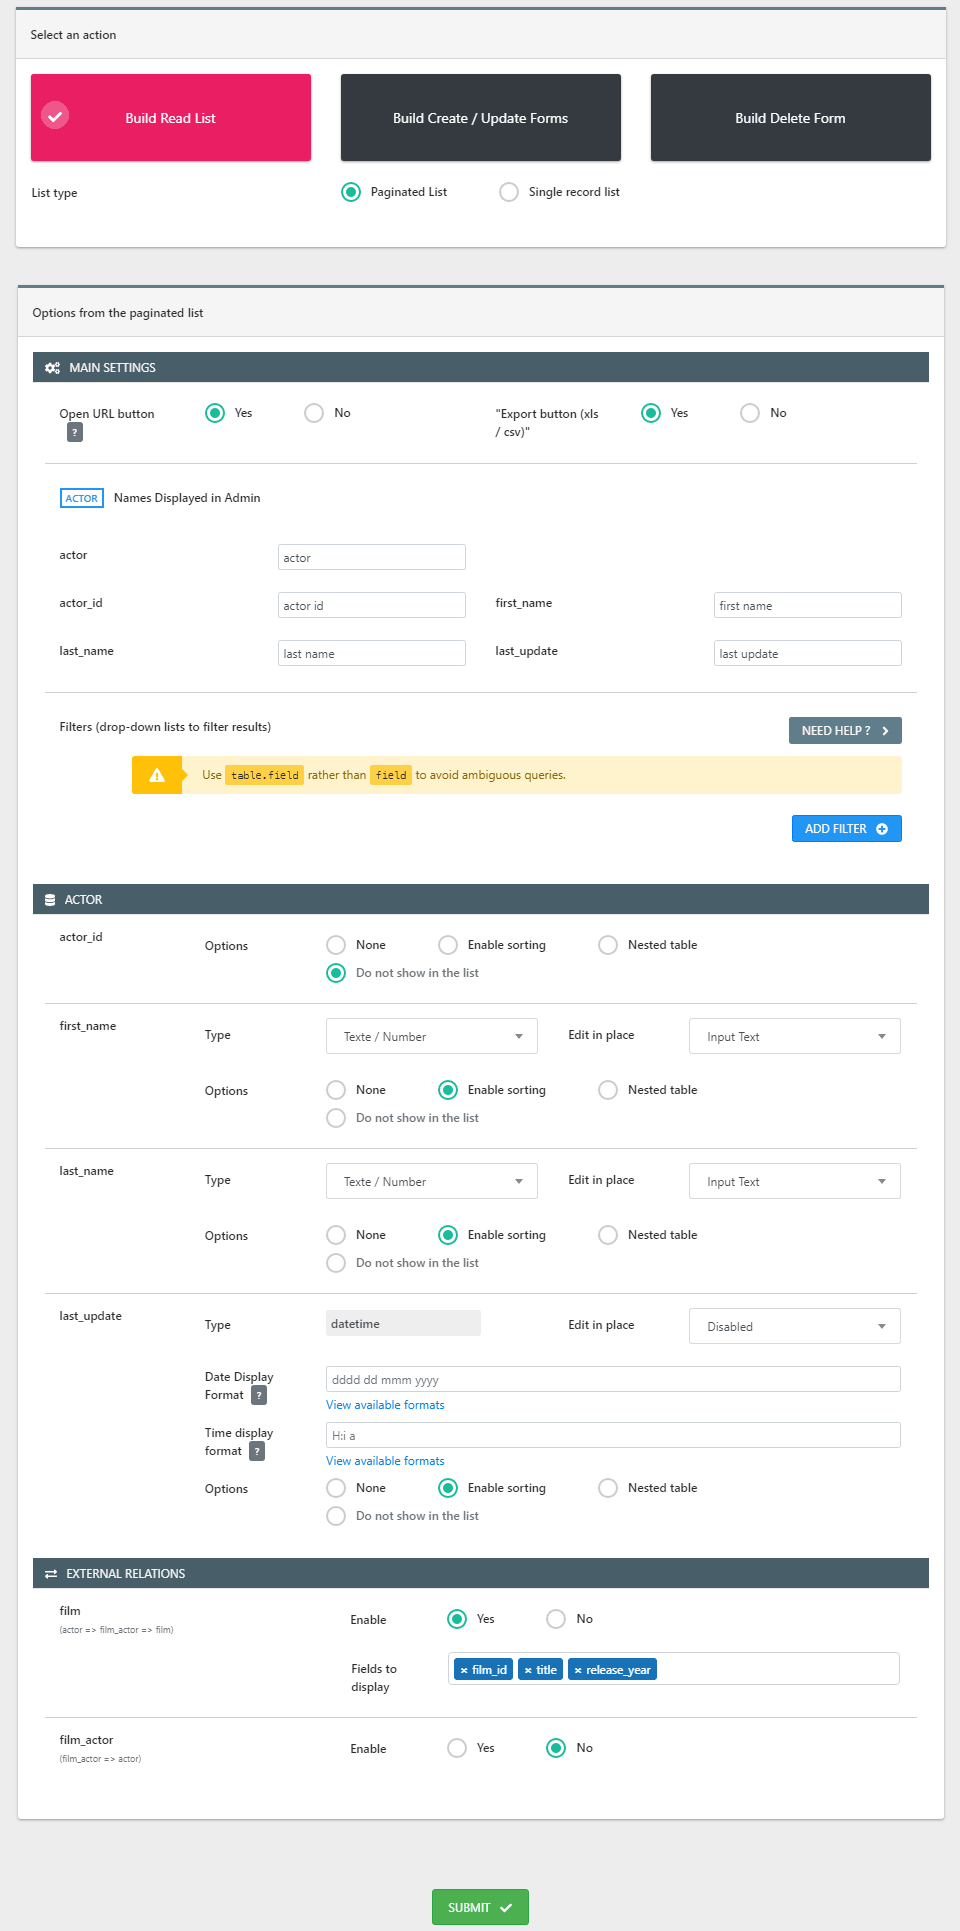
Task: Choose Do not show for first_name
Action: pos(336,1118)
